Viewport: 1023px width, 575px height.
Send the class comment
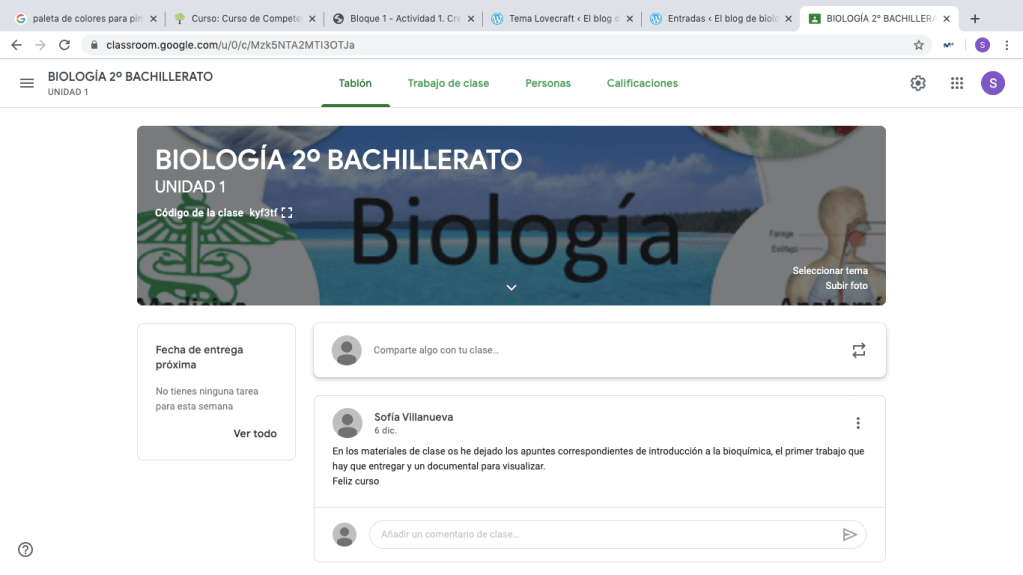pos(849,535)
